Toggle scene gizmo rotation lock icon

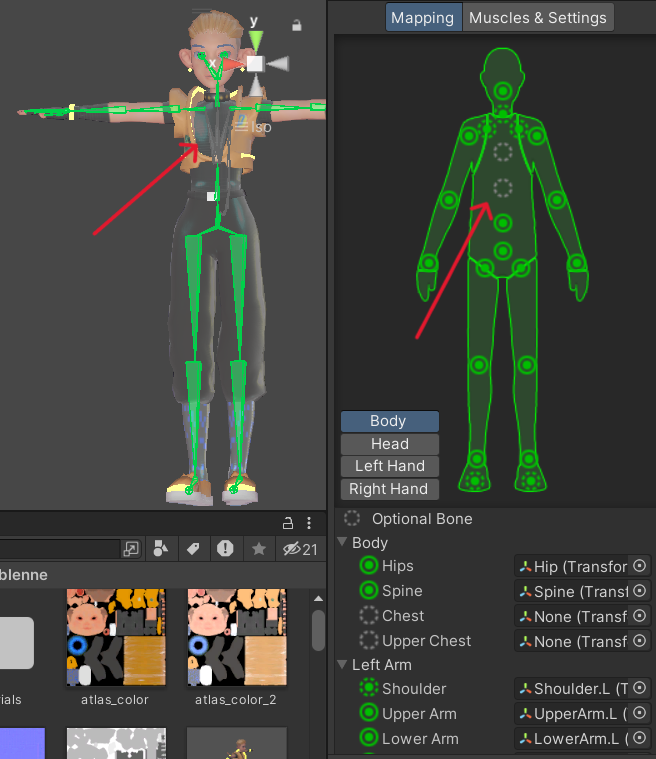pos(296,25)
